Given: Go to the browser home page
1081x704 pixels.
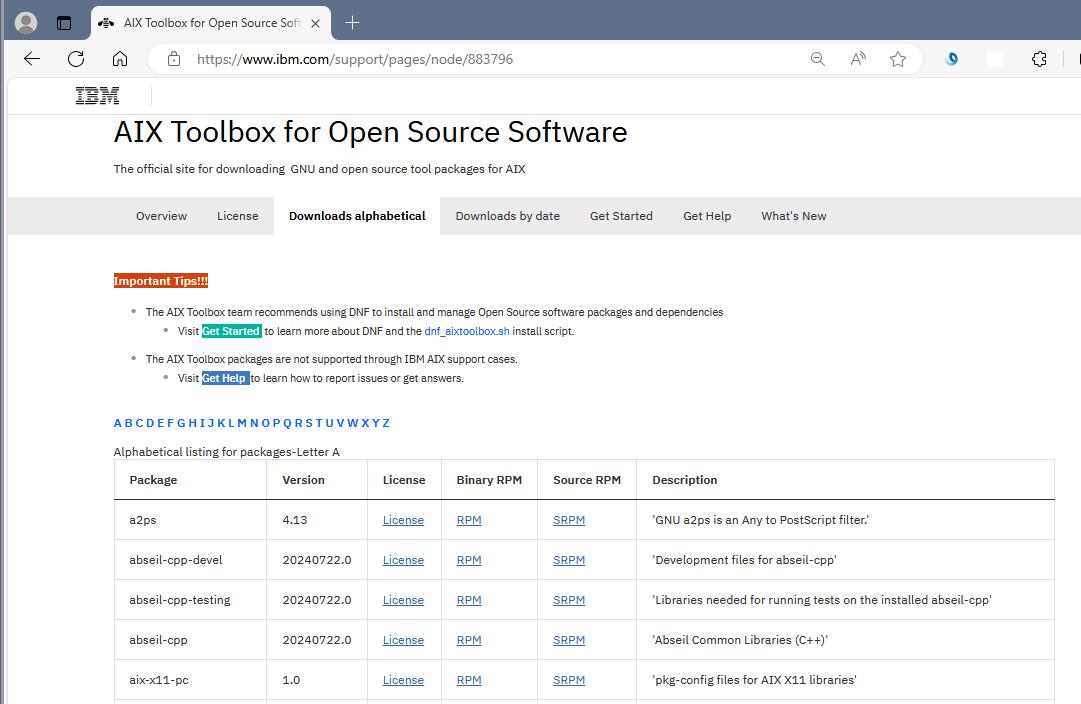Looking at the screenshot, I should (x=120, y=59).
